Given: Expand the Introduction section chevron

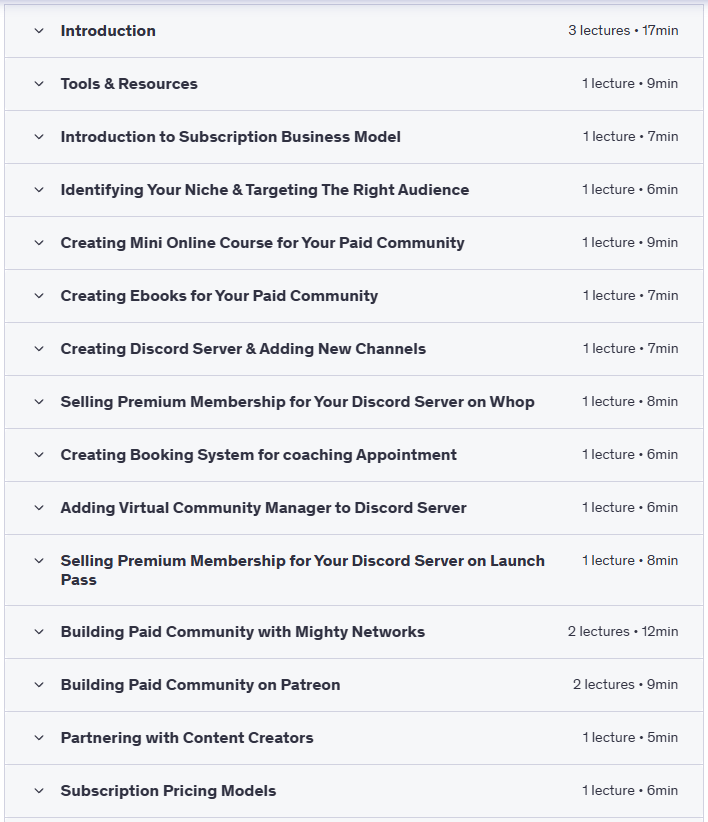Looking at the screenshot, I should point(39,31).
